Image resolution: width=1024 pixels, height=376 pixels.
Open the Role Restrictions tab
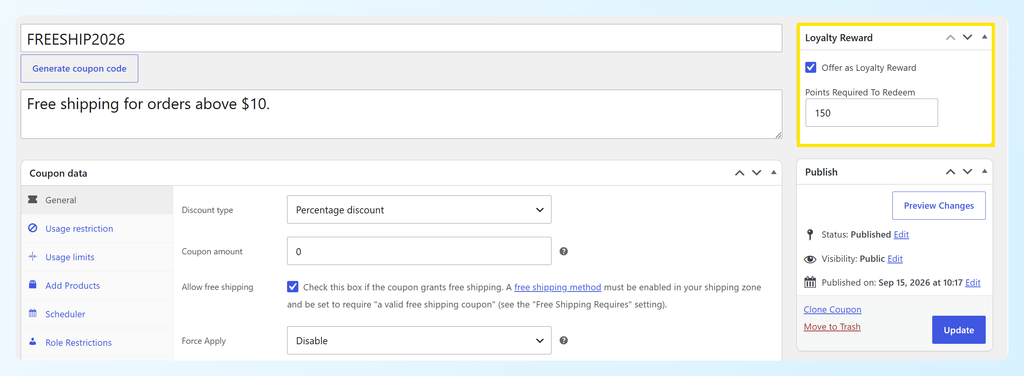click(x=97, y=342)
